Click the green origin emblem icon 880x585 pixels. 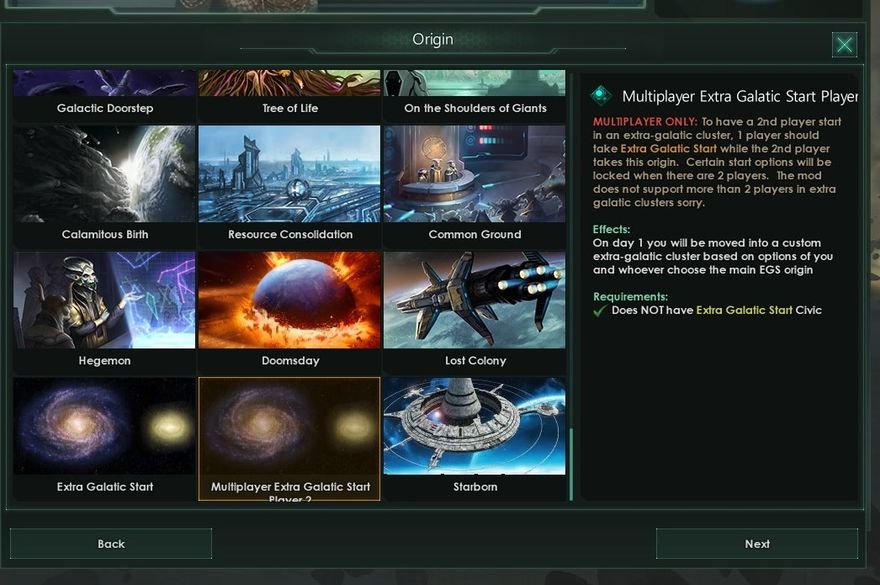click(x=602, y=95)
